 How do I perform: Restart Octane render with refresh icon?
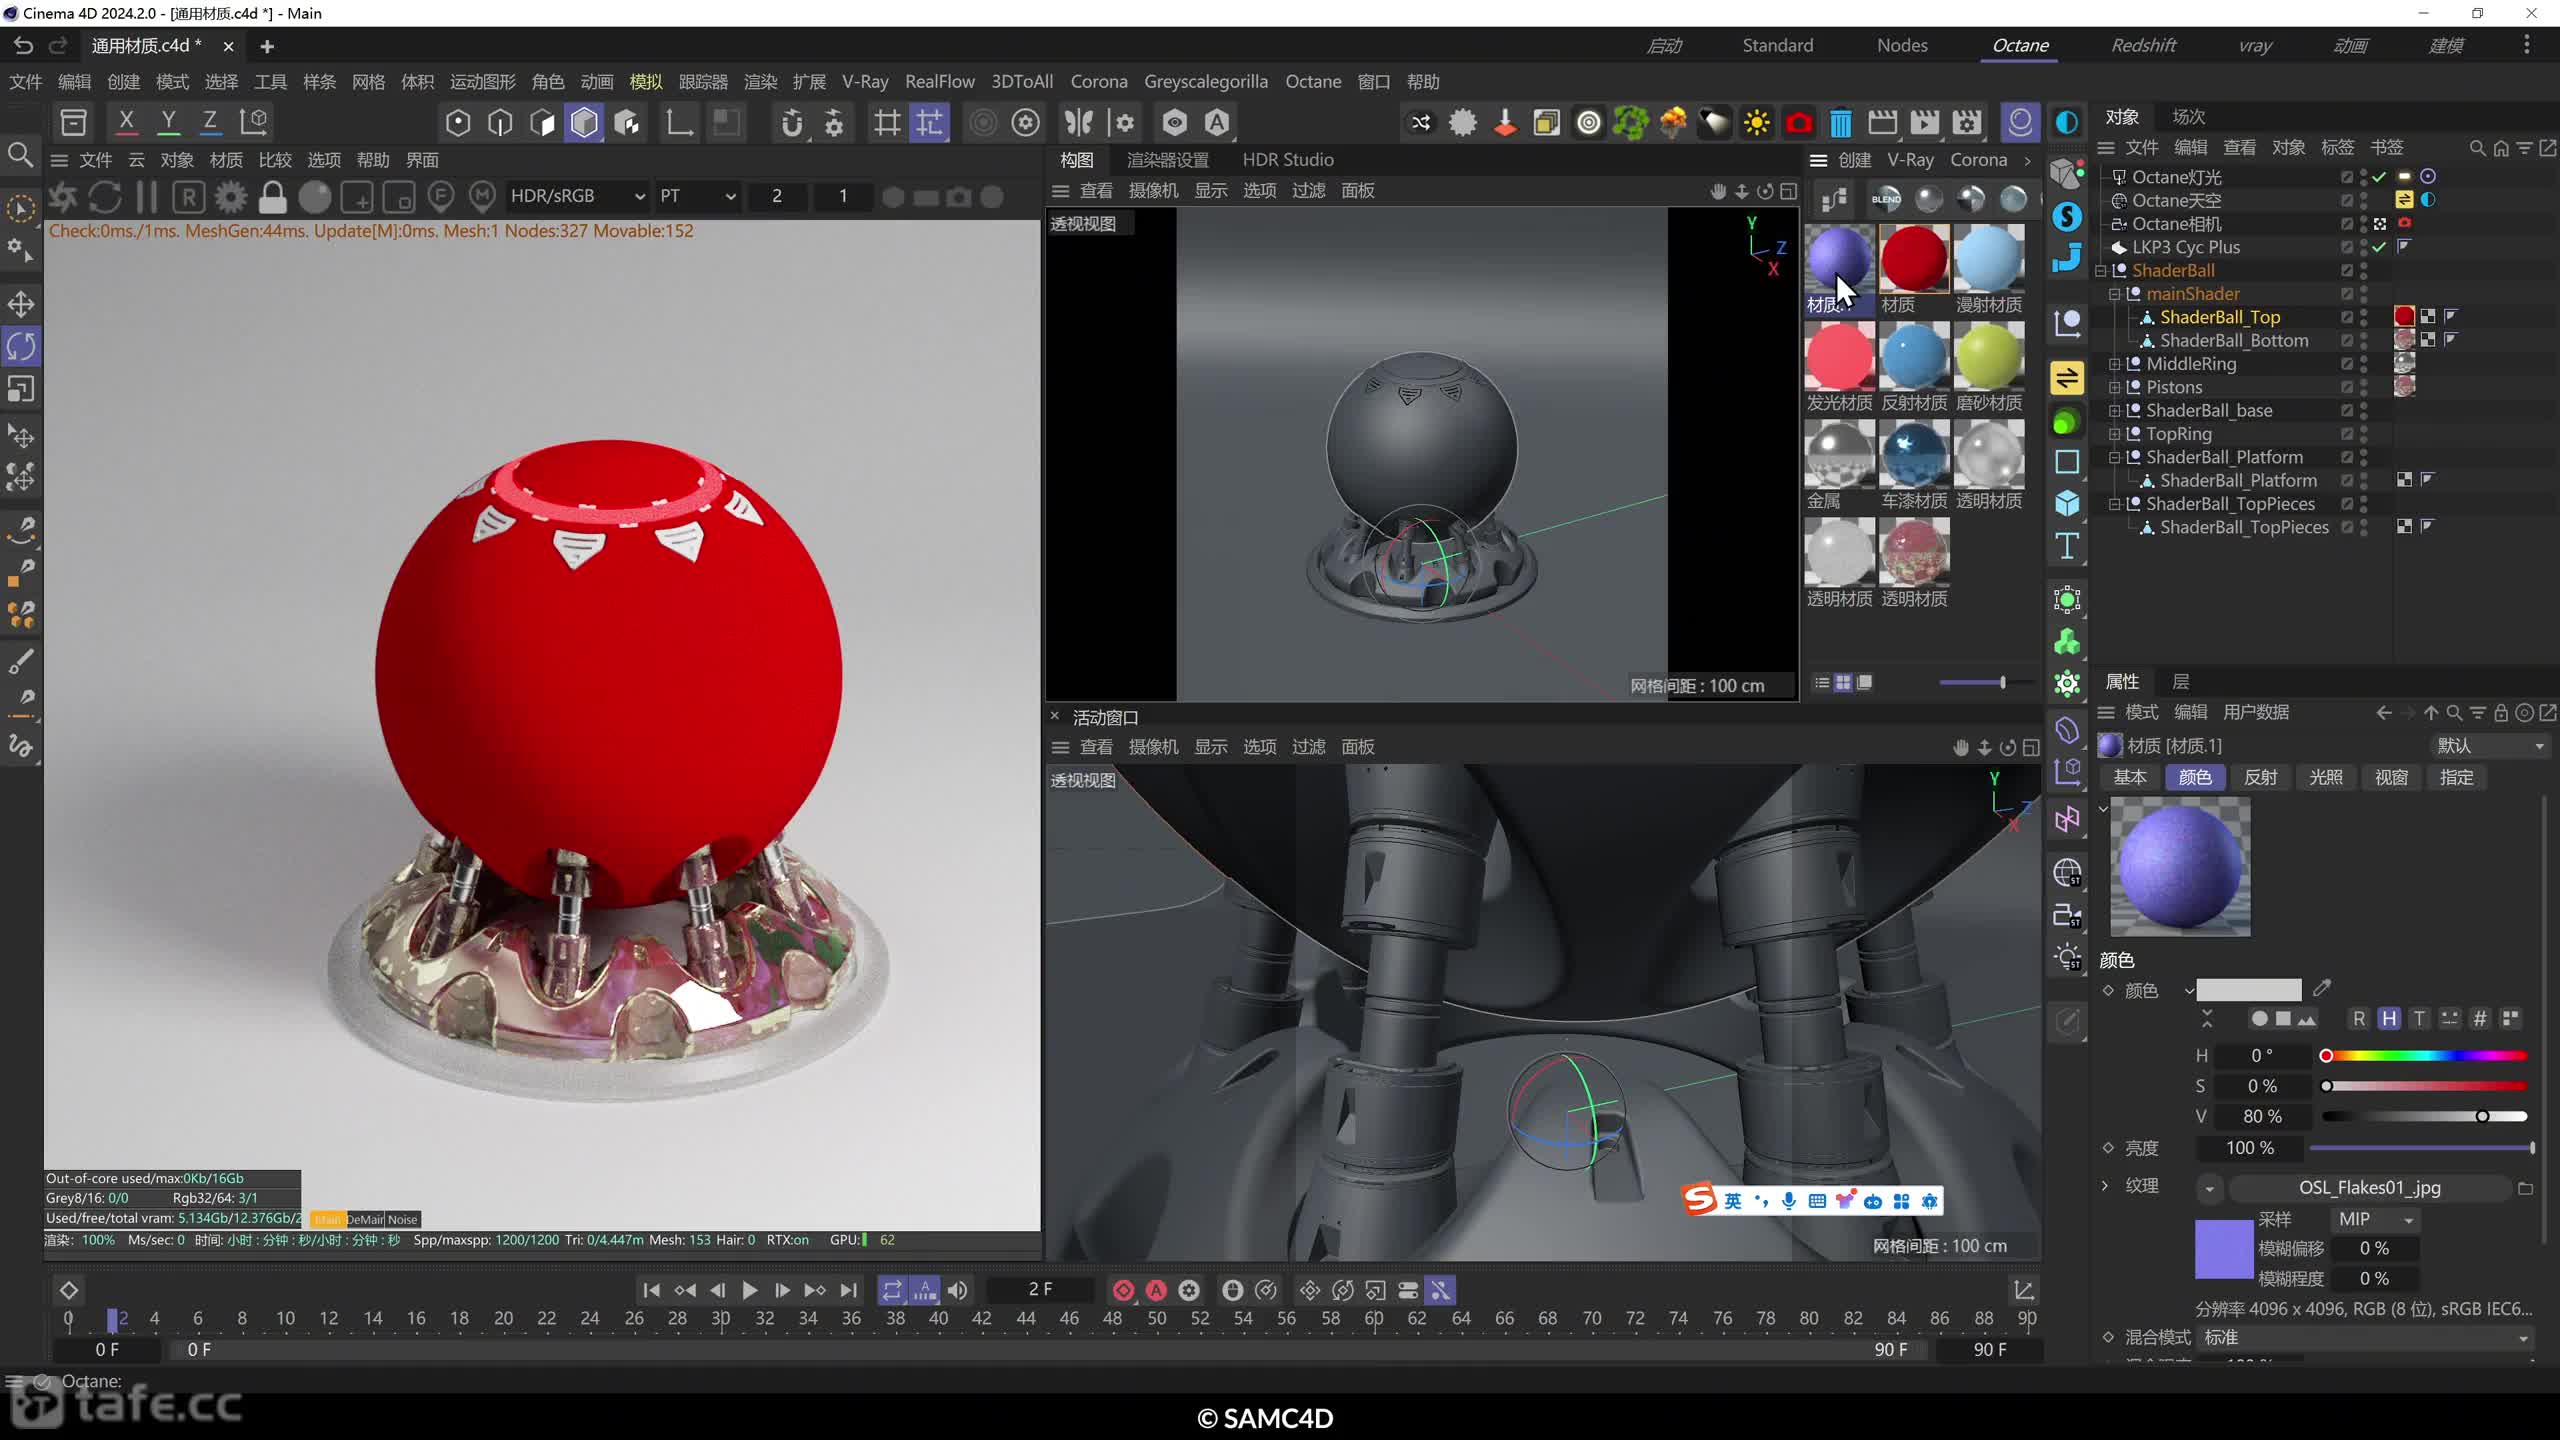coord(105,197)
